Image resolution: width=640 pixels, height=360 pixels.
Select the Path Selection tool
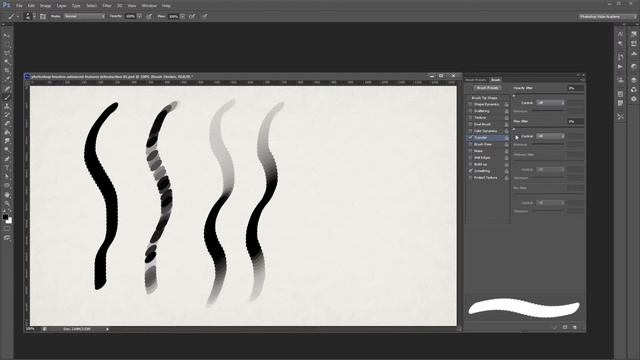[7, 176]
